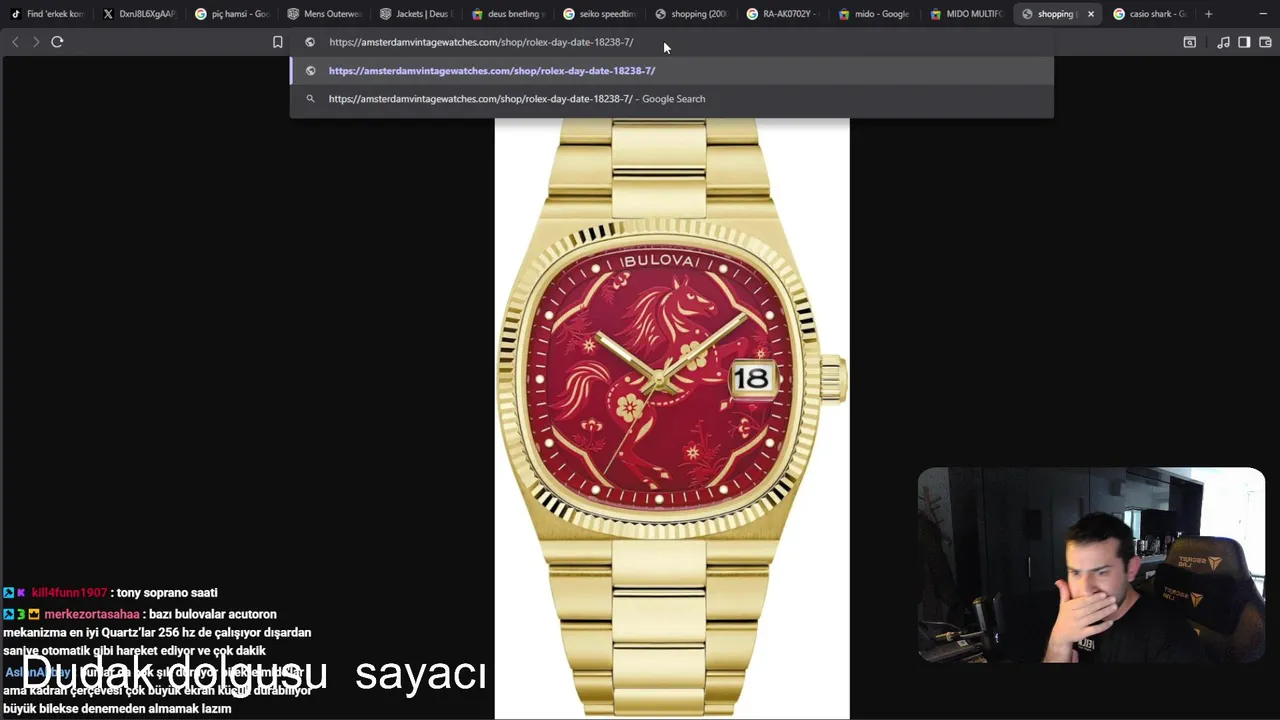Click chat username merkezortasahaa
Screen dimensions: 1280x720
click(92, 614)
